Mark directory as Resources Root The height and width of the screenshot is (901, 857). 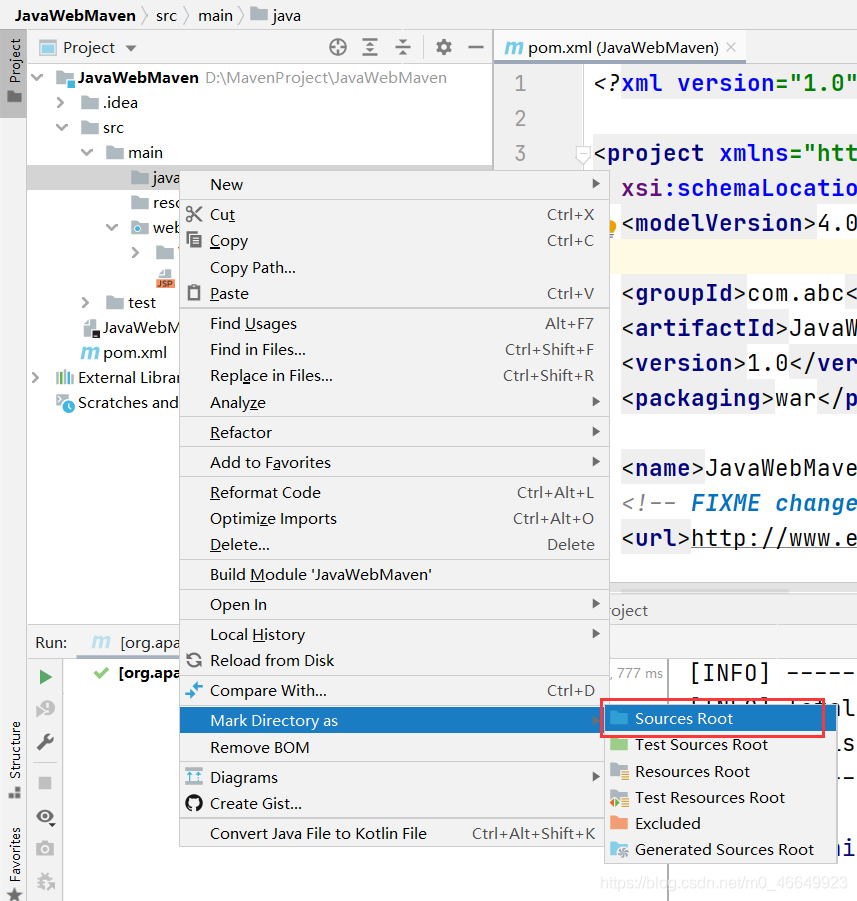click(720, 772)
